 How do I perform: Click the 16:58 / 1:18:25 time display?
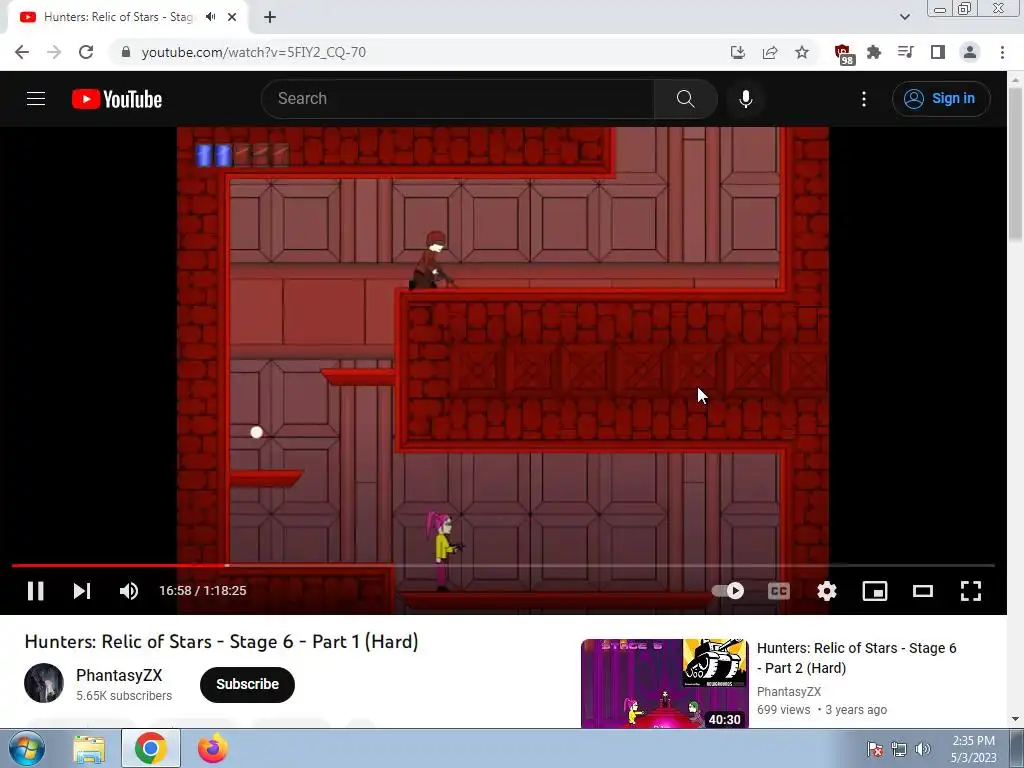[203, 591]
